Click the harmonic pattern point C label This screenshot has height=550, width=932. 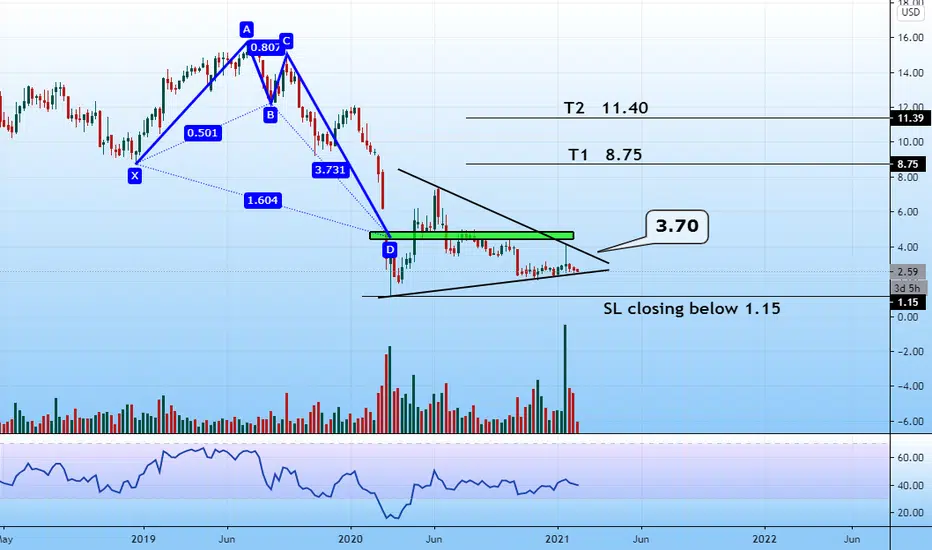286,41
